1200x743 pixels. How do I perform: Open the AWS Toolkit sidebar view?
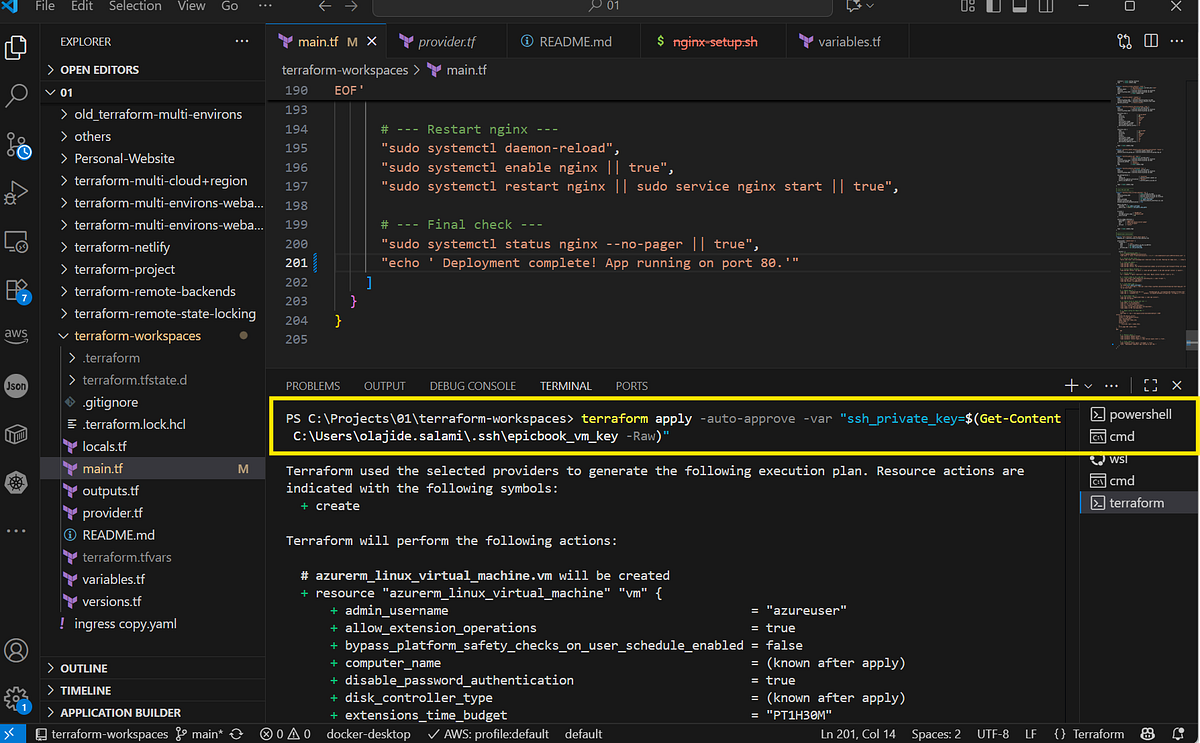click(x=16, y=335)
